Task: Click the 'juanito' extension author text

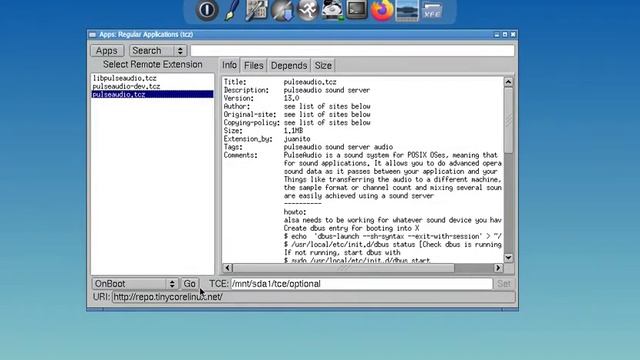Action: (x=297, y=139)
